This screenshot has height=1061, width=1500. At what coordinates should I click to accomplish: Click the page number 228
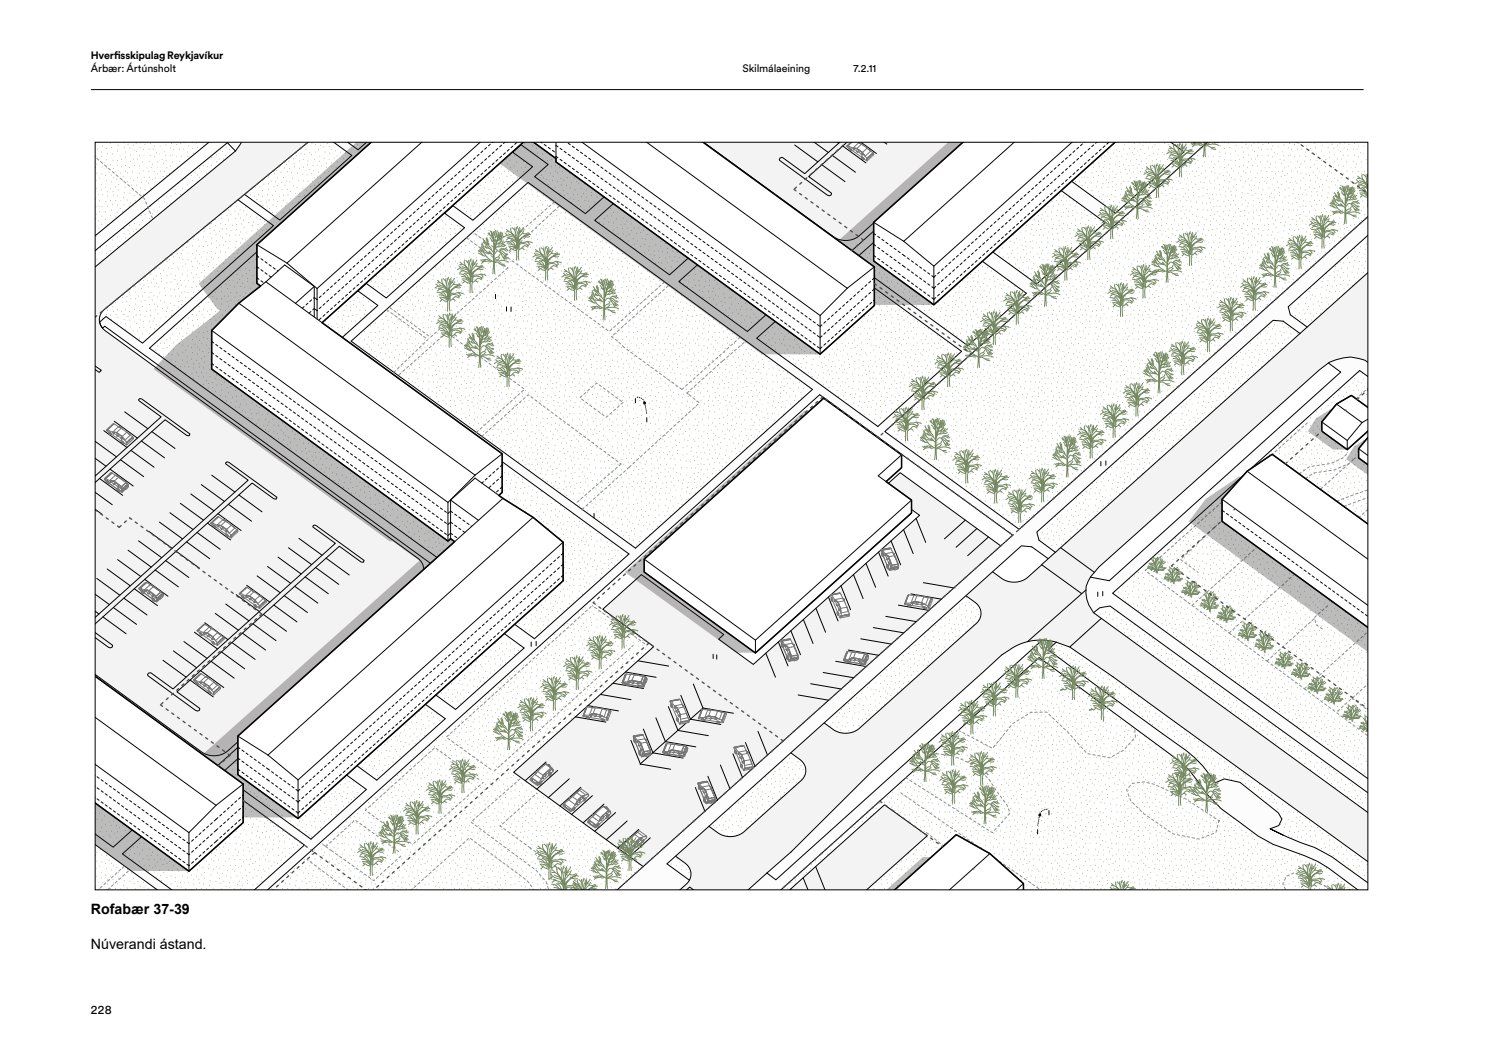[101, 1010]
